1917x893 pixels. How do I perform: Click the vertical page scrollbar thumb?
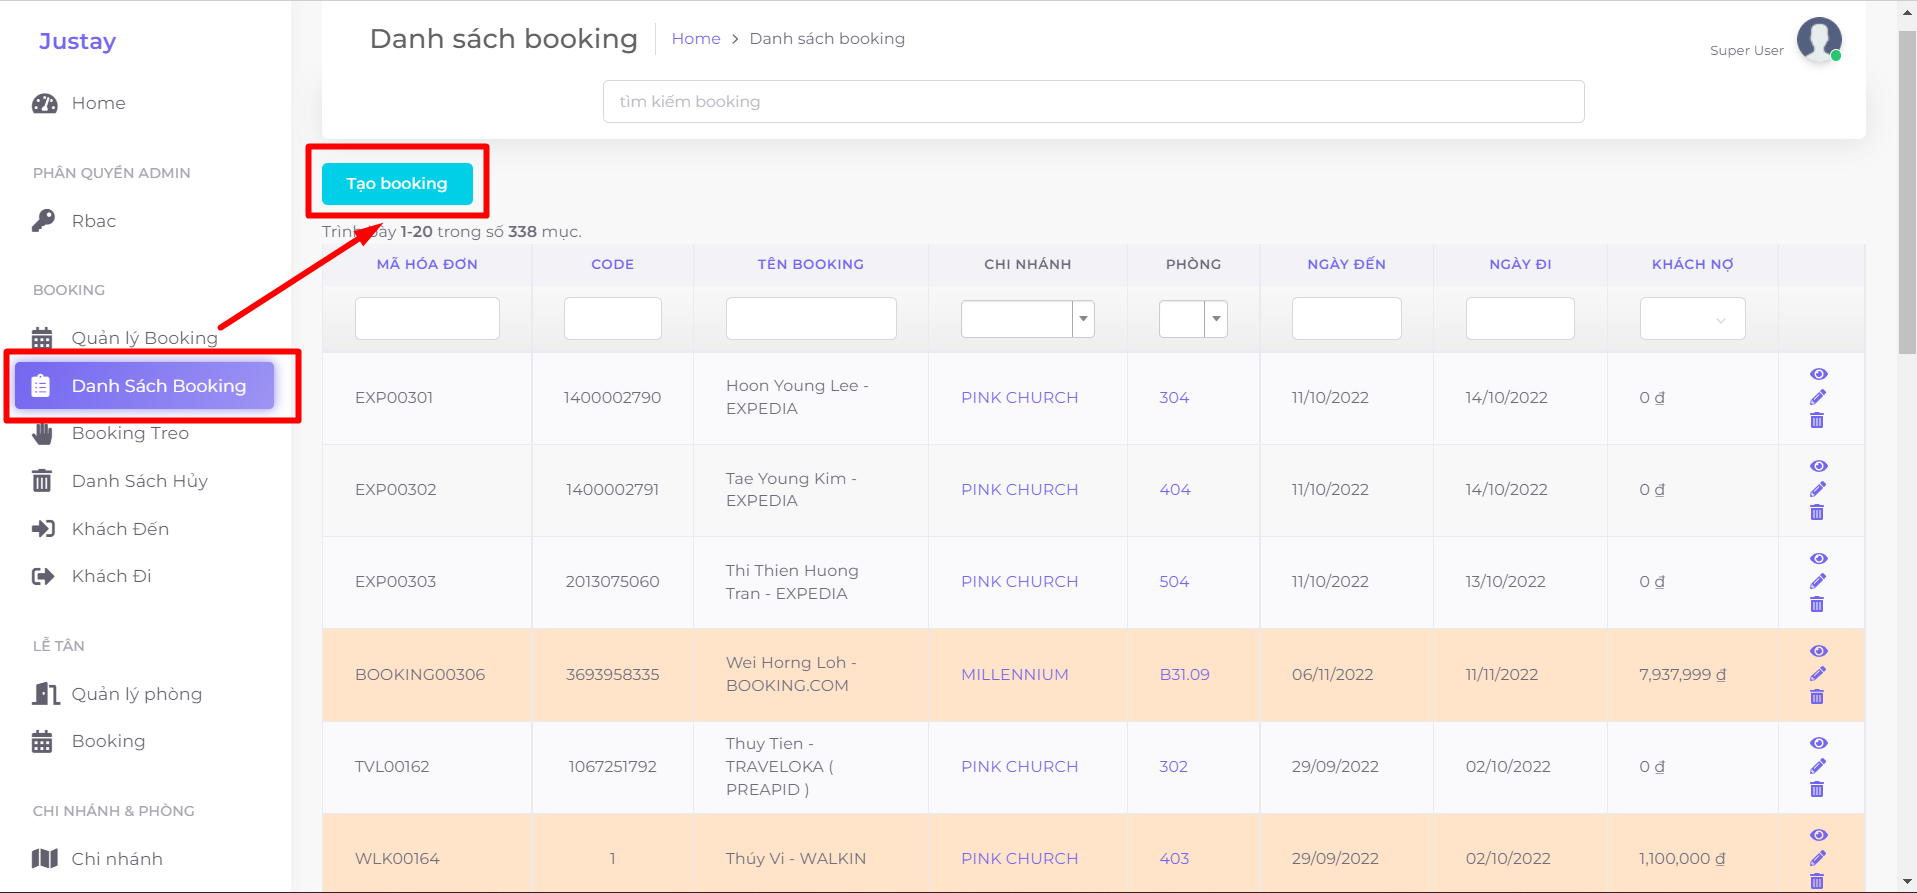(x=1907, y=190)
